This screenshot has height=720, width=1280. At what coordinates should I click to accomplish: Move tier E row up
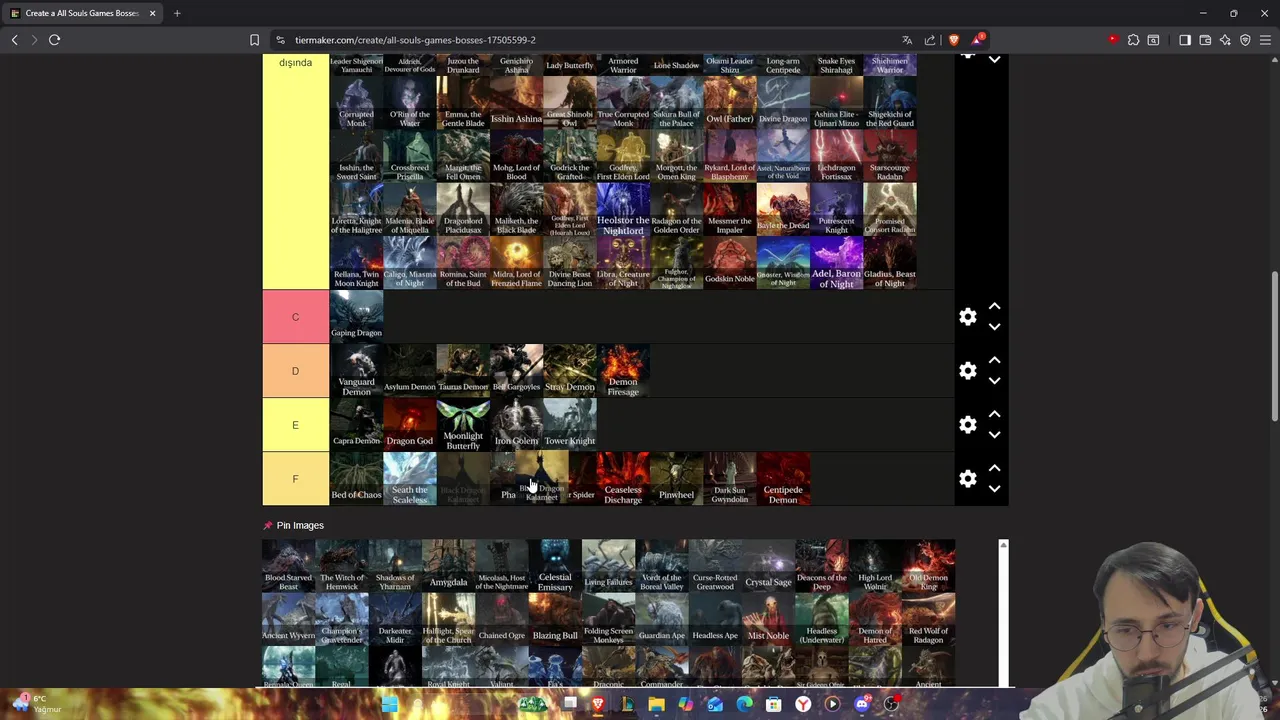(994, 414)
